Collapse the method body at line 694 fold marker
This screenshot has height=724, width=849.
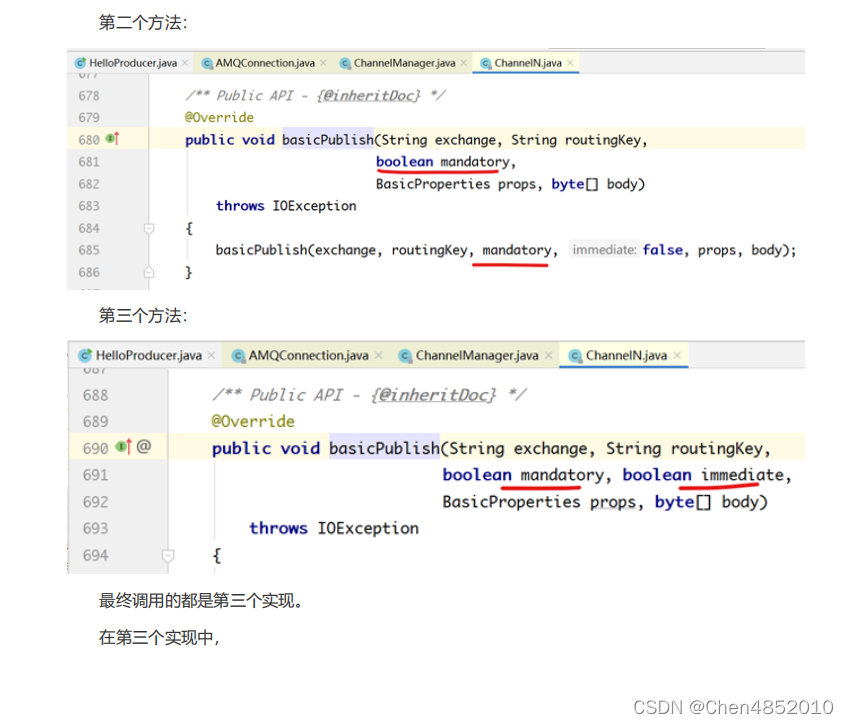click(168, 556)
